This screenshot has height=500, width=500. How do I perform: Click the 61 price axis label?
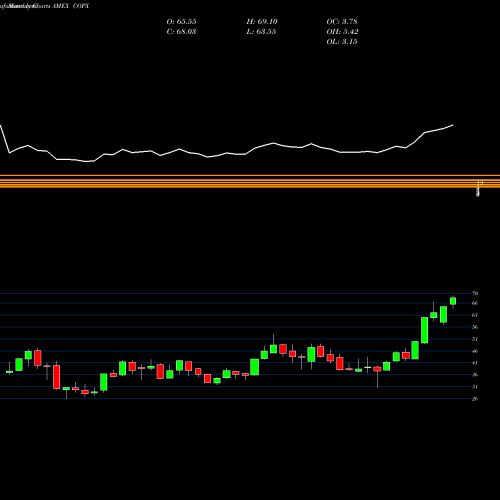pyautogui.click(x=475, y=315)
